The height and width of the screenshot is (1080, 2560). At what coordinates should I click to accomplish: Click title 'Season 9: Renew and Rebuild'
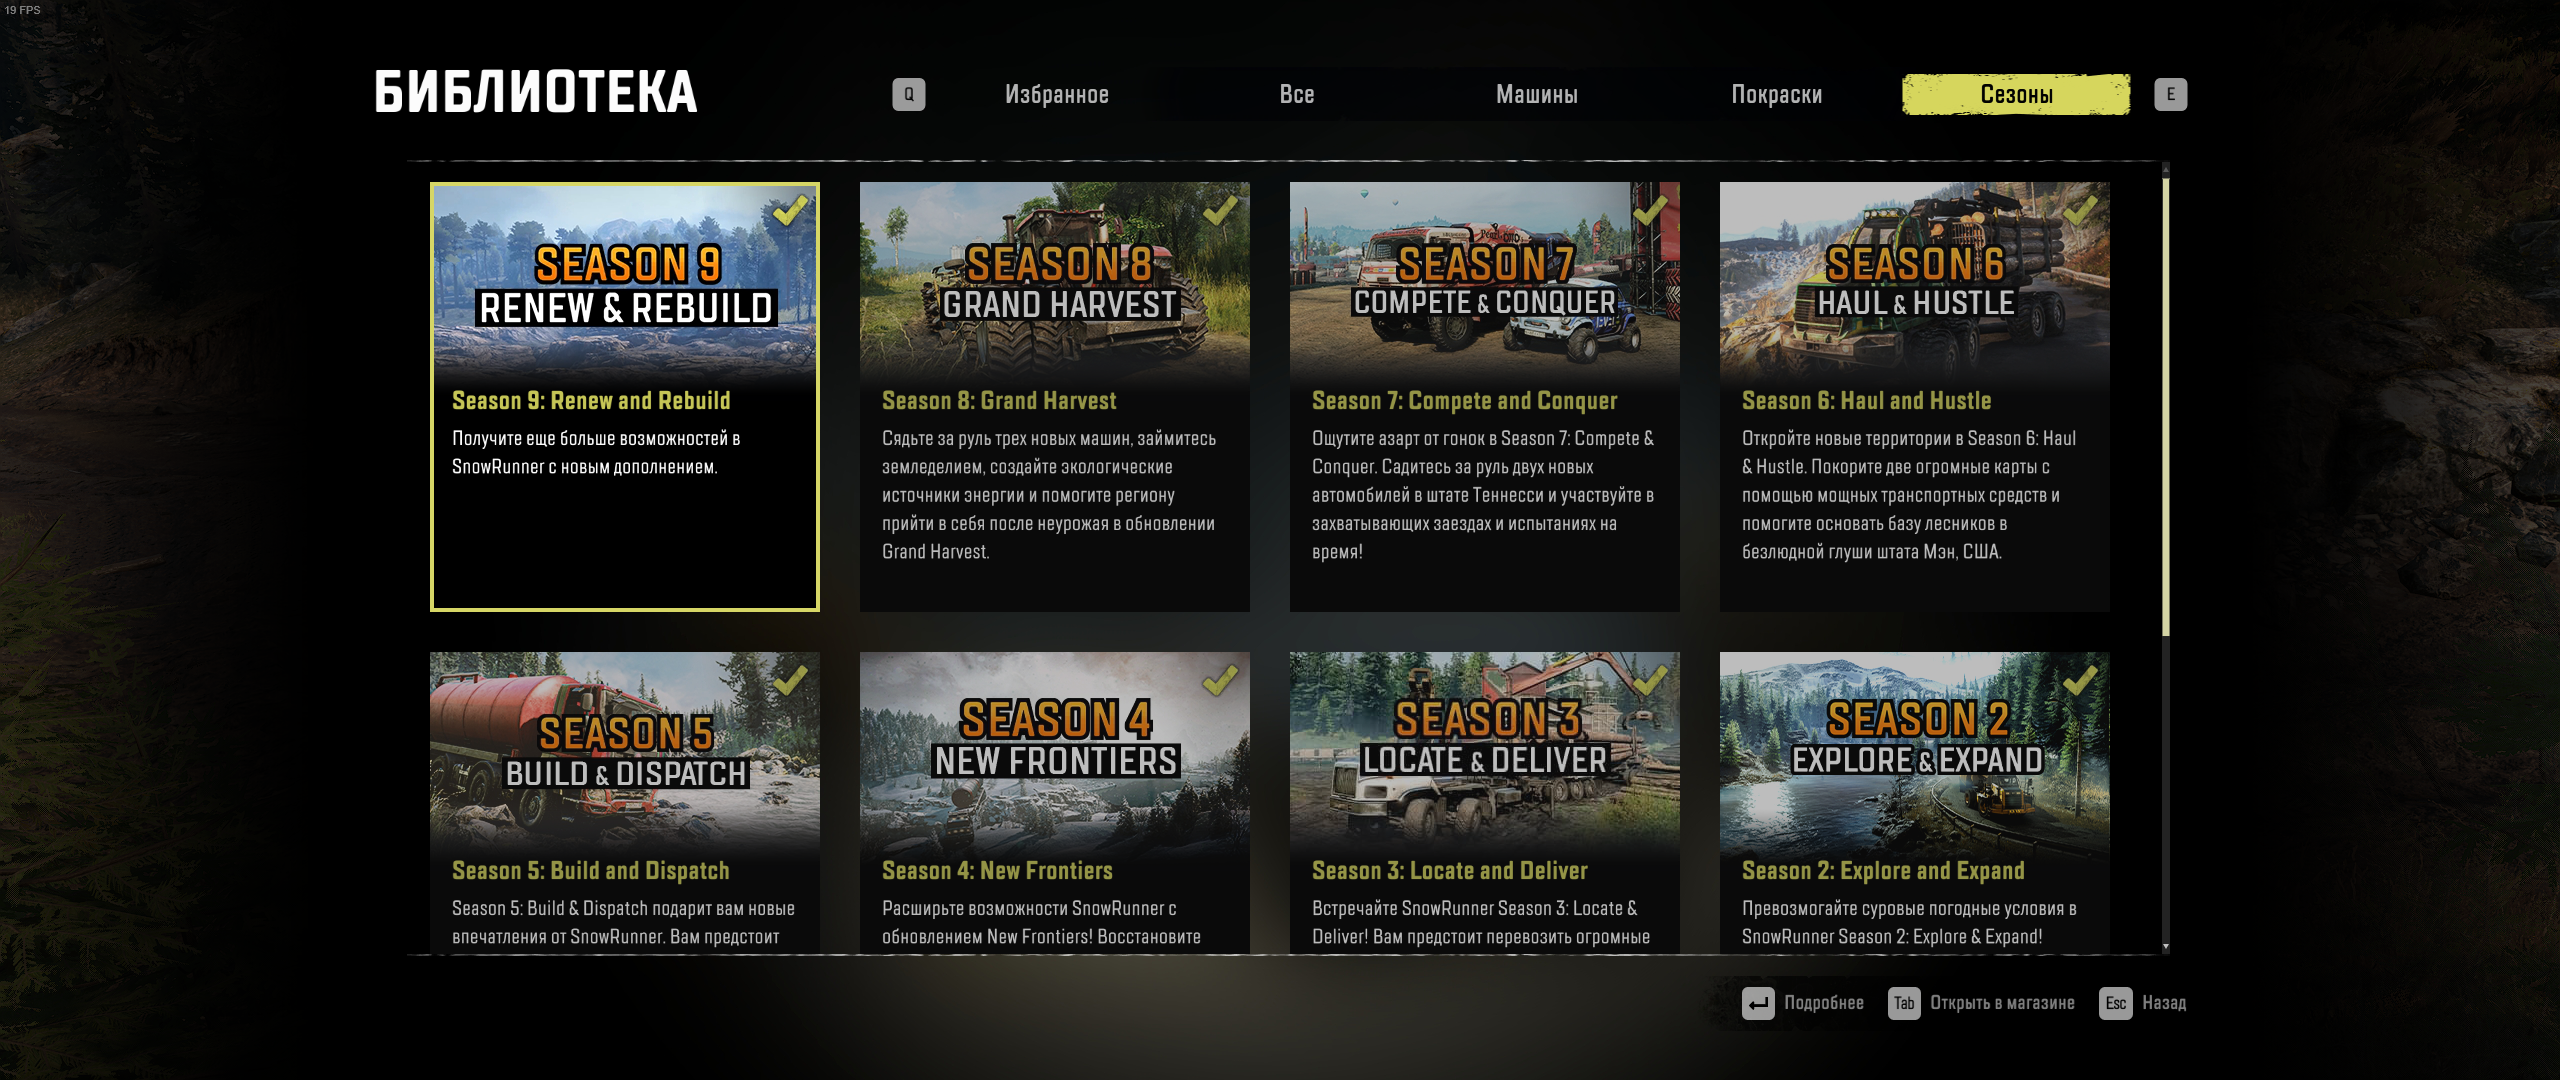click(x=591, y=401)
